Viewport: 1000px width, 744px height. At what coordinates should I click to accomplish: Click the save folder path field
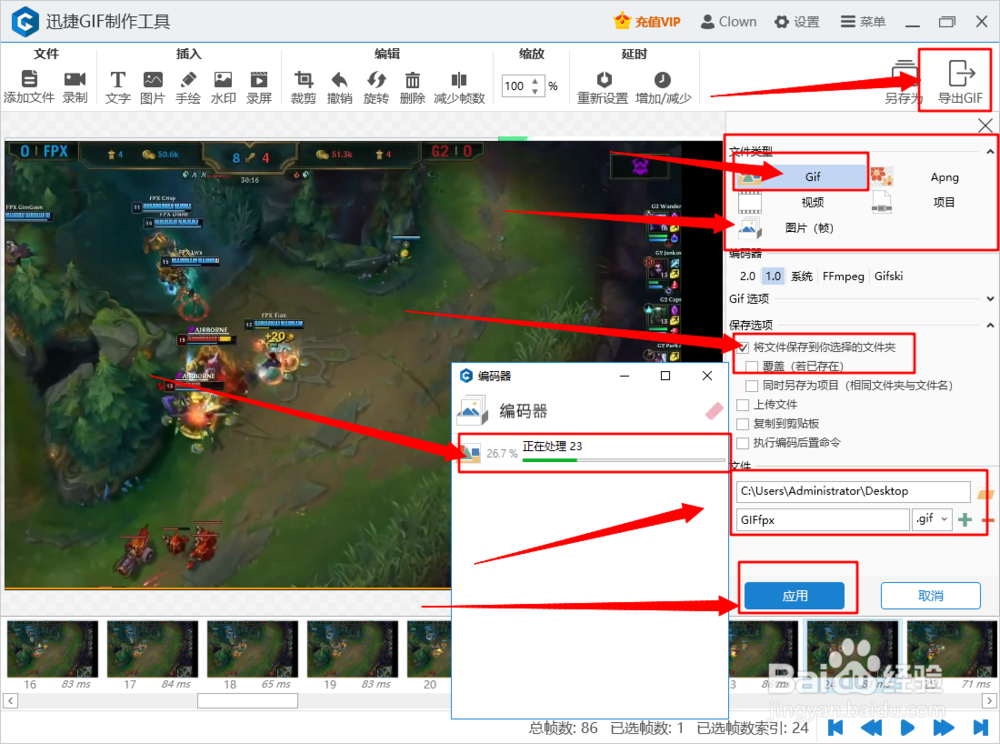pos(853,492)
